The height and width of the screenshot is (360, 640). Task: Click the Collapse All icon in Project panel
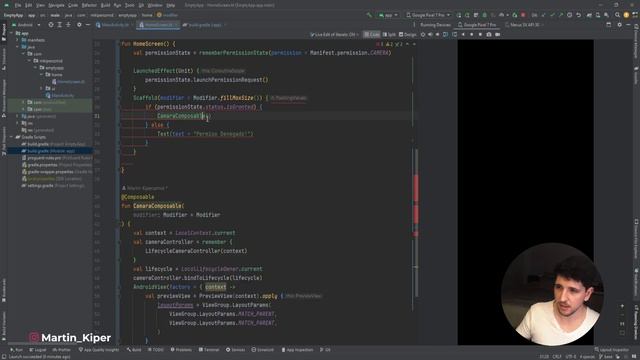coord(68,25)
